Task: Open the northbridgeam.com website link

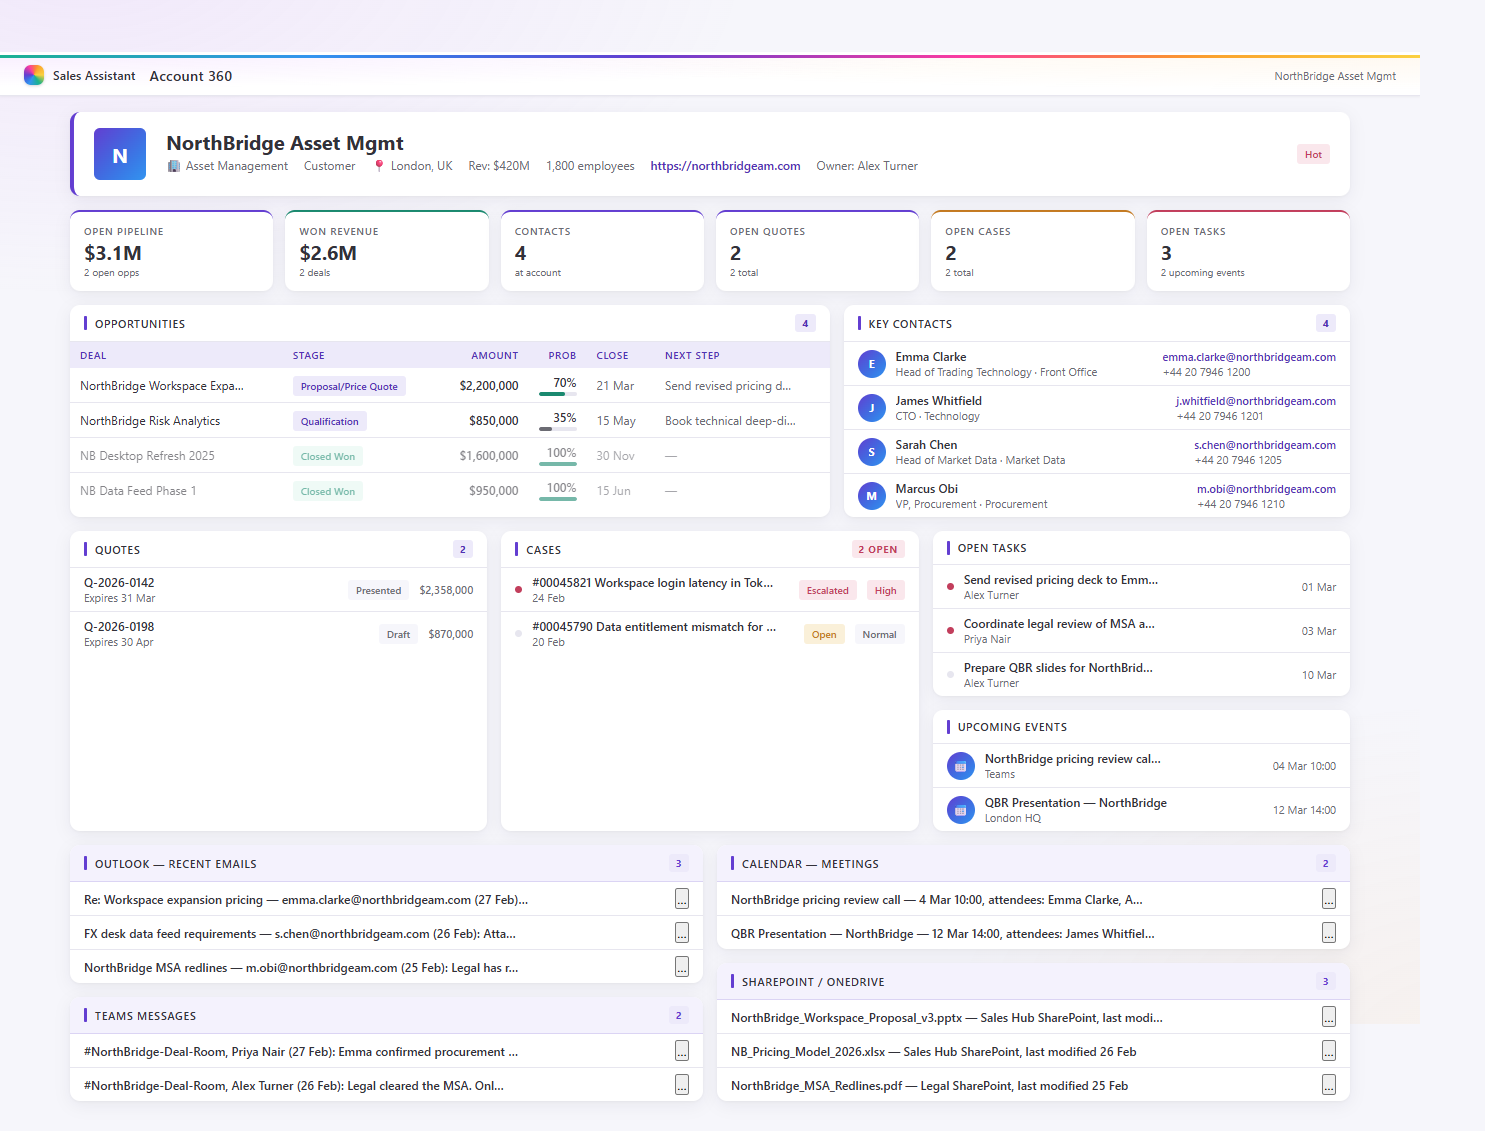Action: 725,166
